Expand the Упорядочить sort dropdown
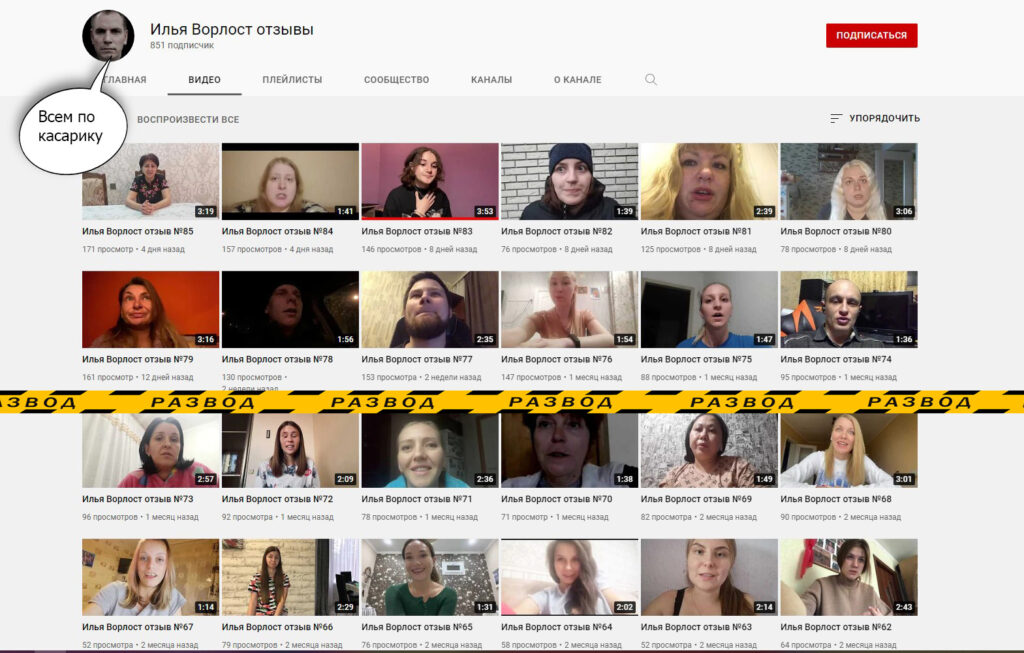The height and width of the screenshot is (653, 1024). [884, 119]
